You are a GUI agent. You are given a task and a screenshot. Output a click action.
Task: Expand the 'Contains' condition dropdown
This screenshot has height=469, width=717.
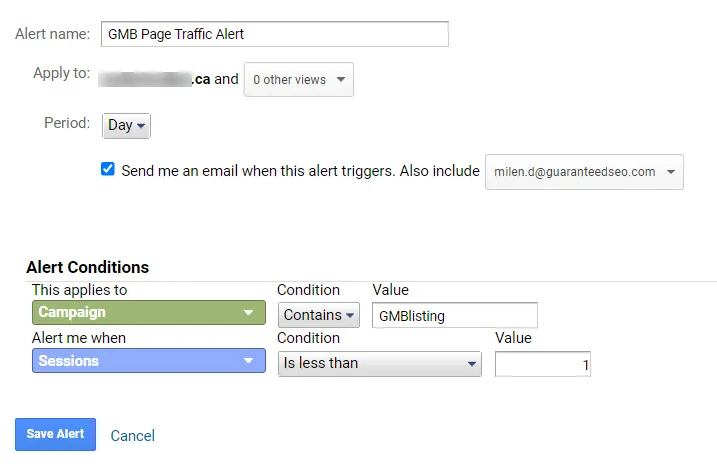317,316
